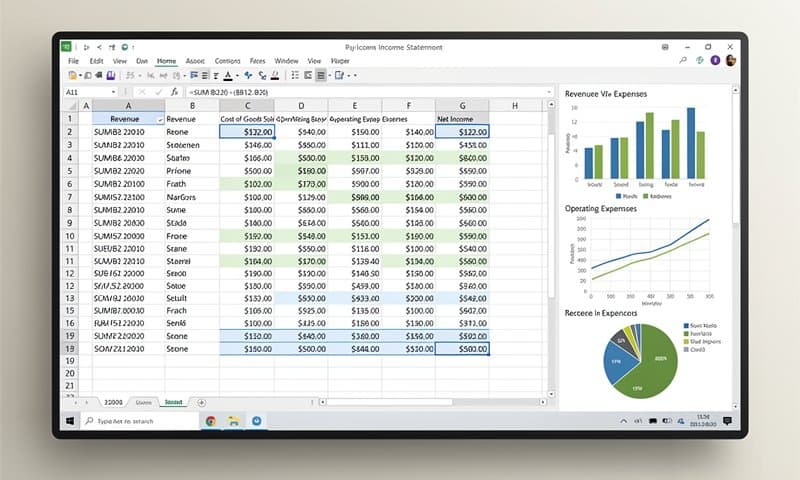This screenshot has width=800, height=480.
Task: Select cell C2 showing $132.00
Action: (x=247, y=132)
